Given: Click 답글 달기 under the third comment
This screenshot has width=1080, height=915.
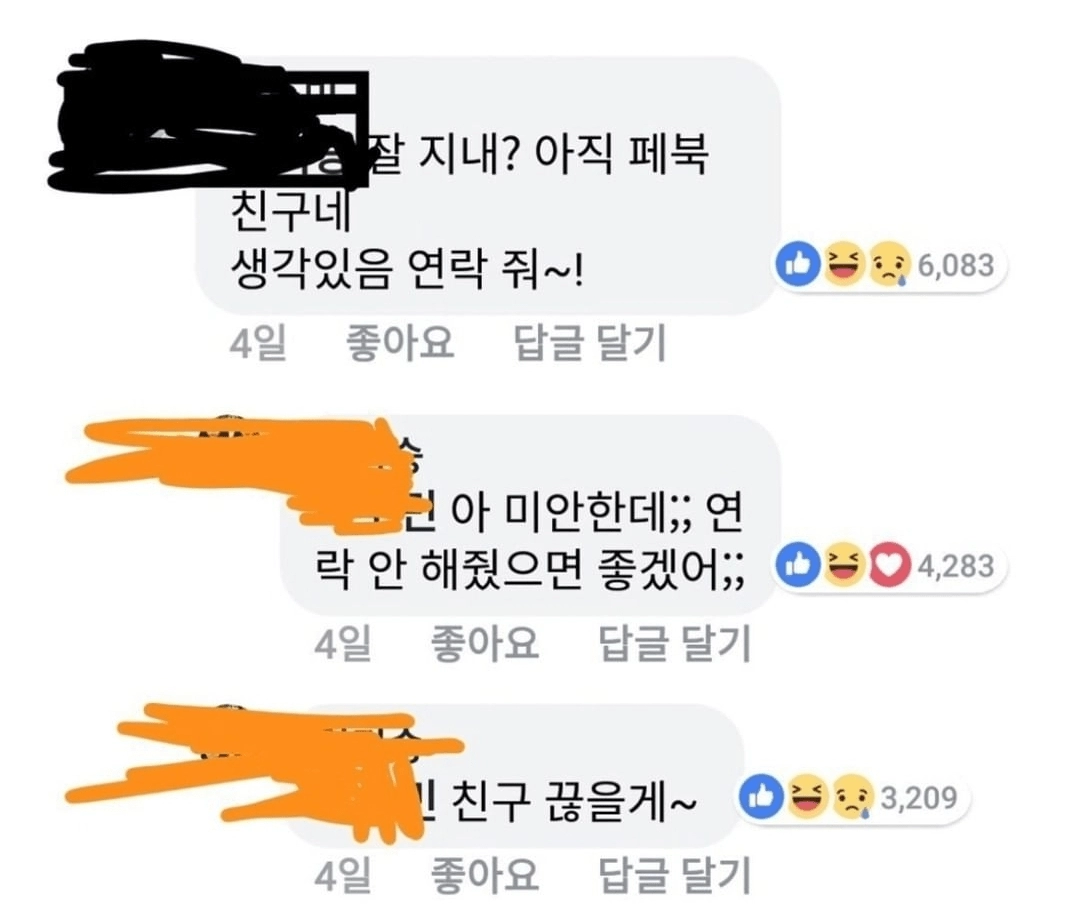Looking at the screenshot, I should click(x=675, y=874).
